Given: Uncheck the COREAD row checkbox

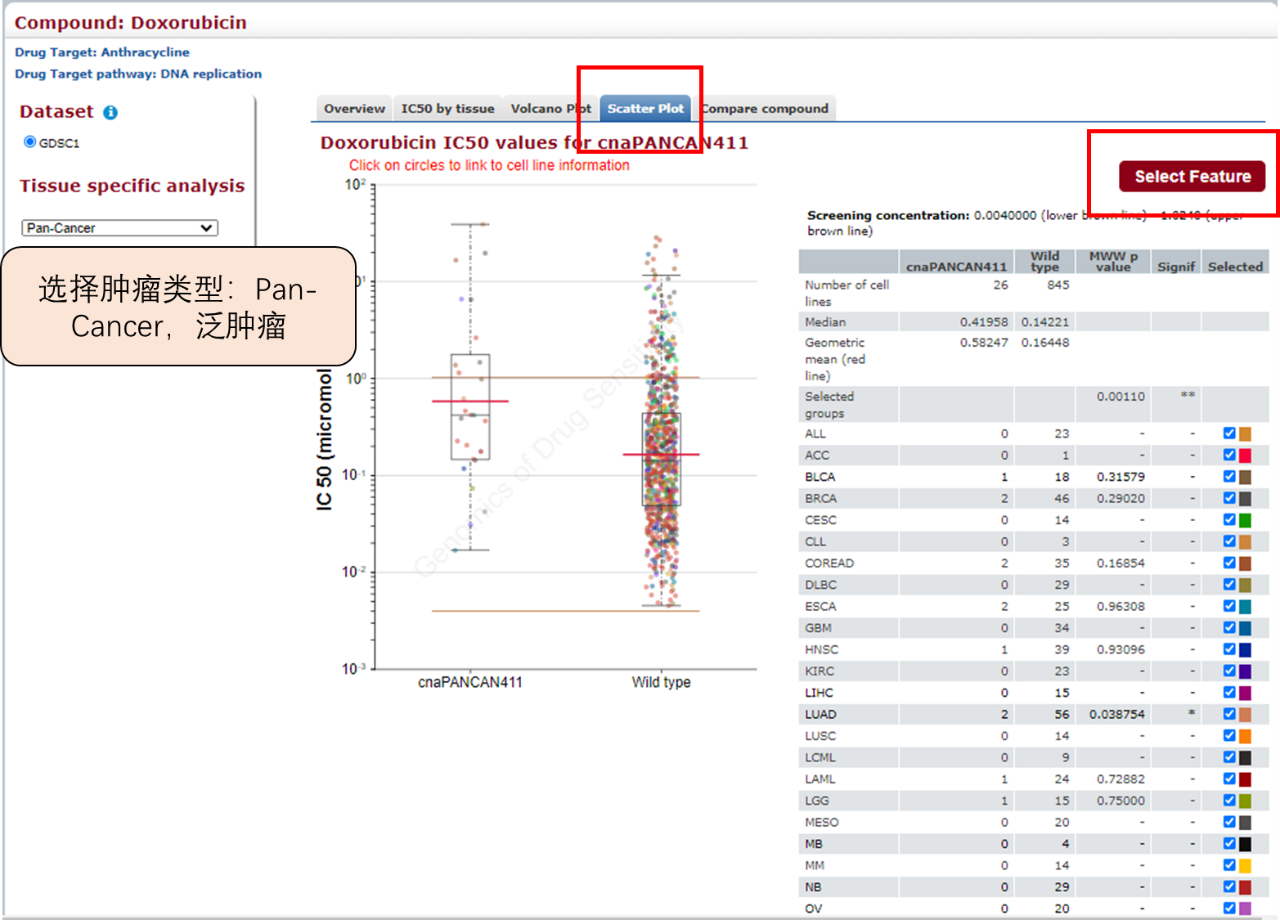Looking at the screenshot, I should coord(1229,563).
